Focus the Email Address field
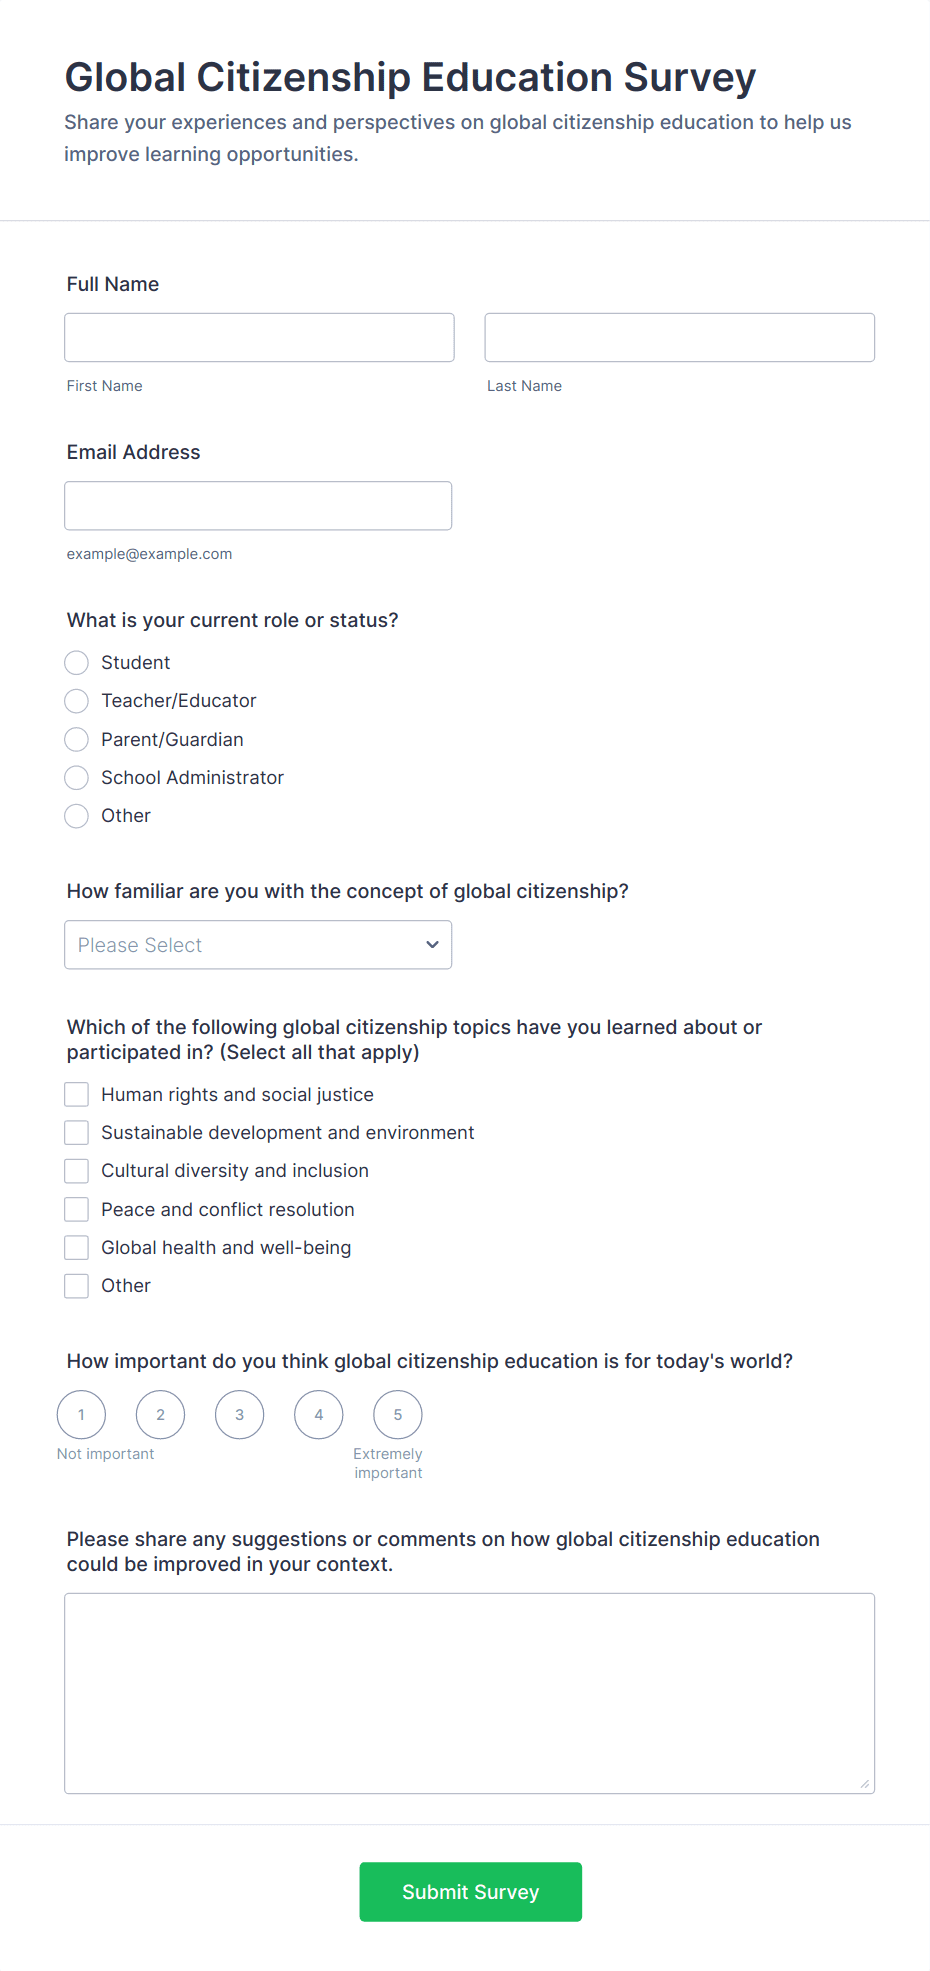This screenshot has width=930, height=1971. [258, 506]
